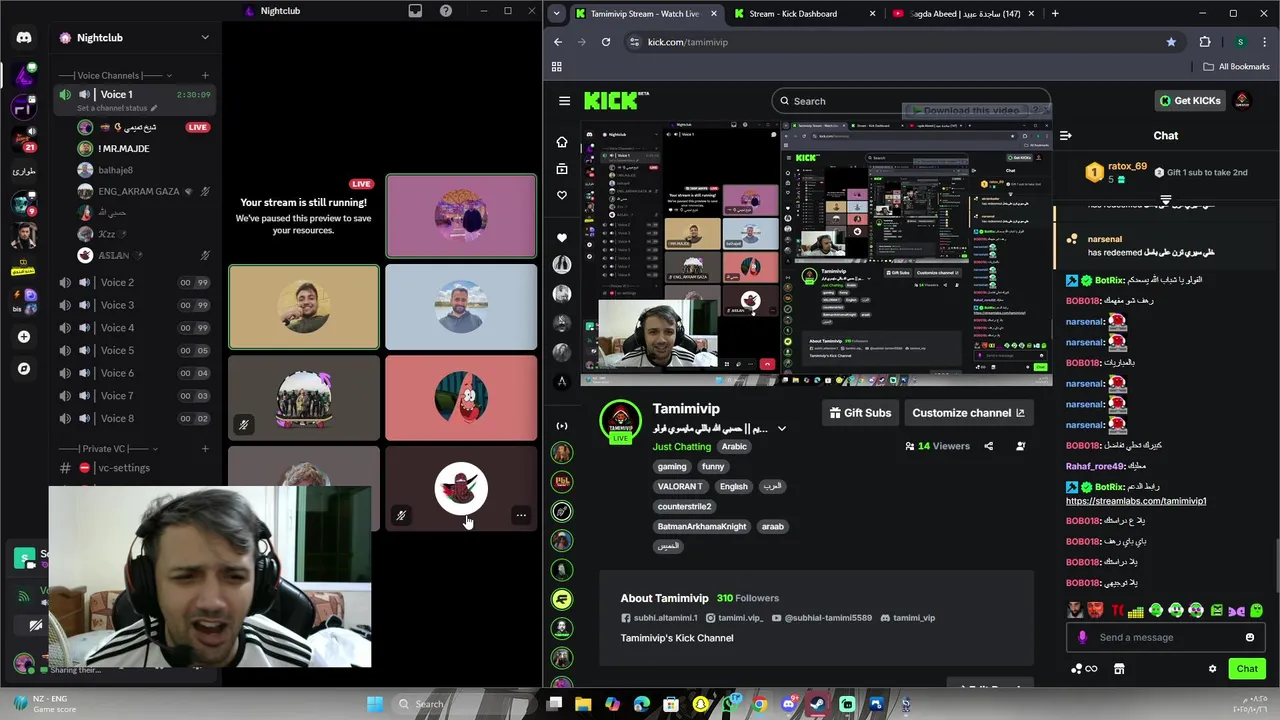Open Kick hamburger menu icon
This screenshot has width=1280, height=720.
(x=564, y=101)
